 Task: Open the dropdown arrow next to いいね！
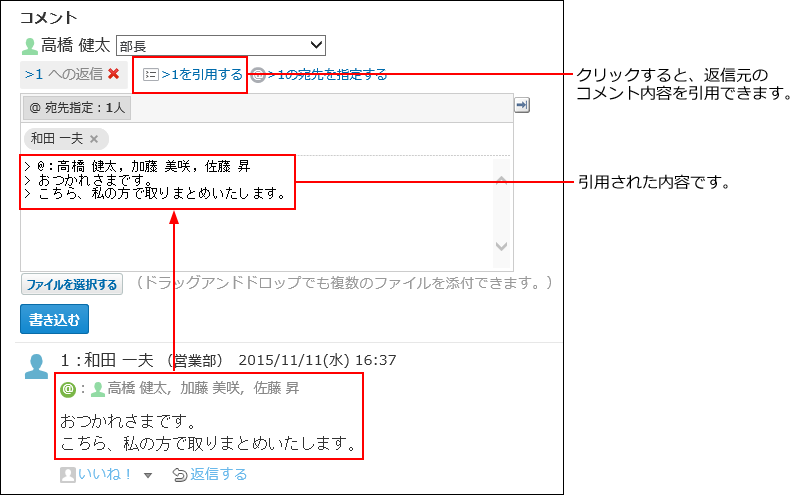click(148, 476)
